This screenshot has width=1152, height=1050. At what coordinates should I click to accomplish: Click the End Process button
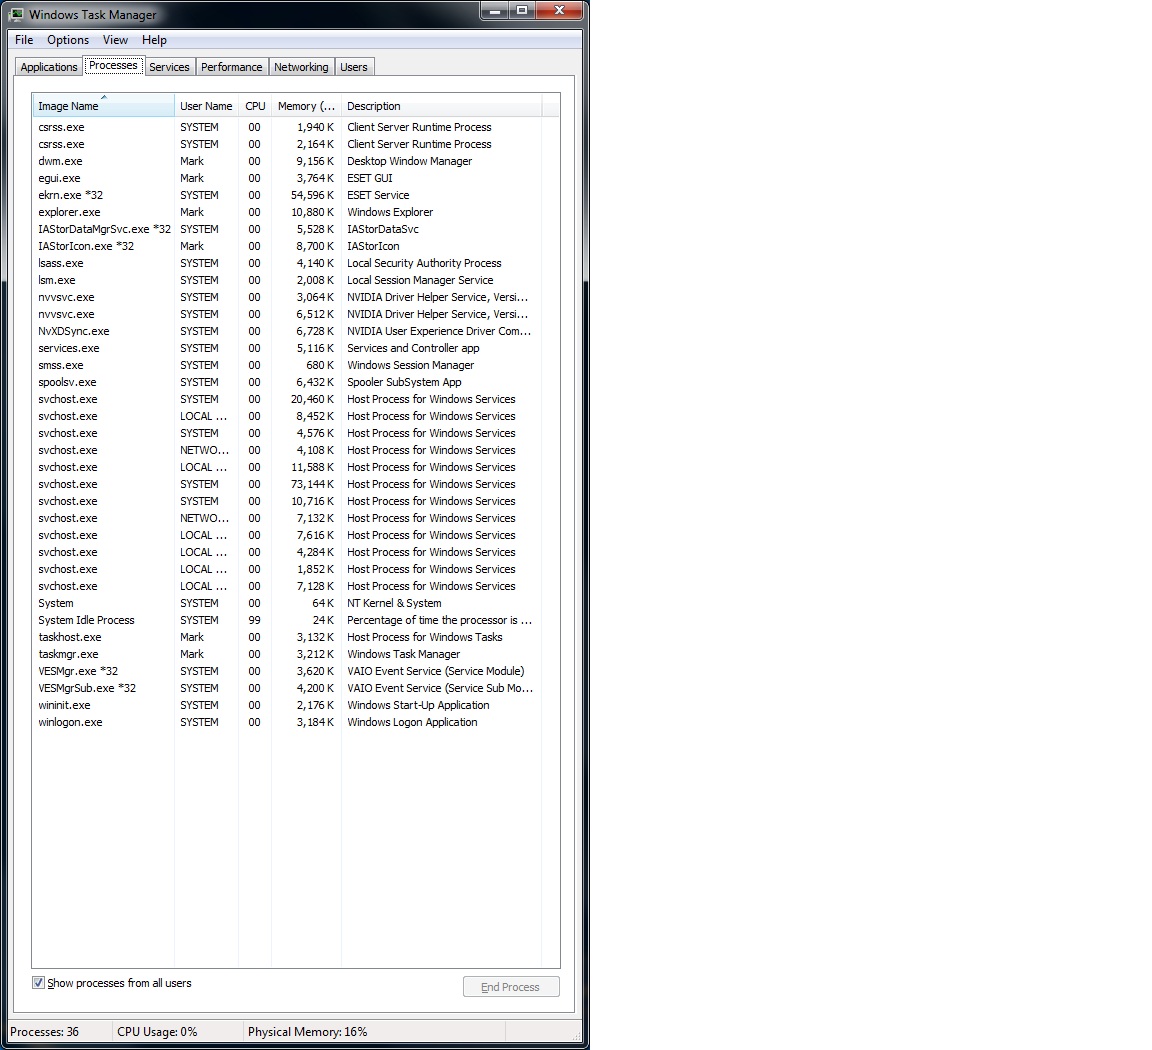click(x=511, y=987)
